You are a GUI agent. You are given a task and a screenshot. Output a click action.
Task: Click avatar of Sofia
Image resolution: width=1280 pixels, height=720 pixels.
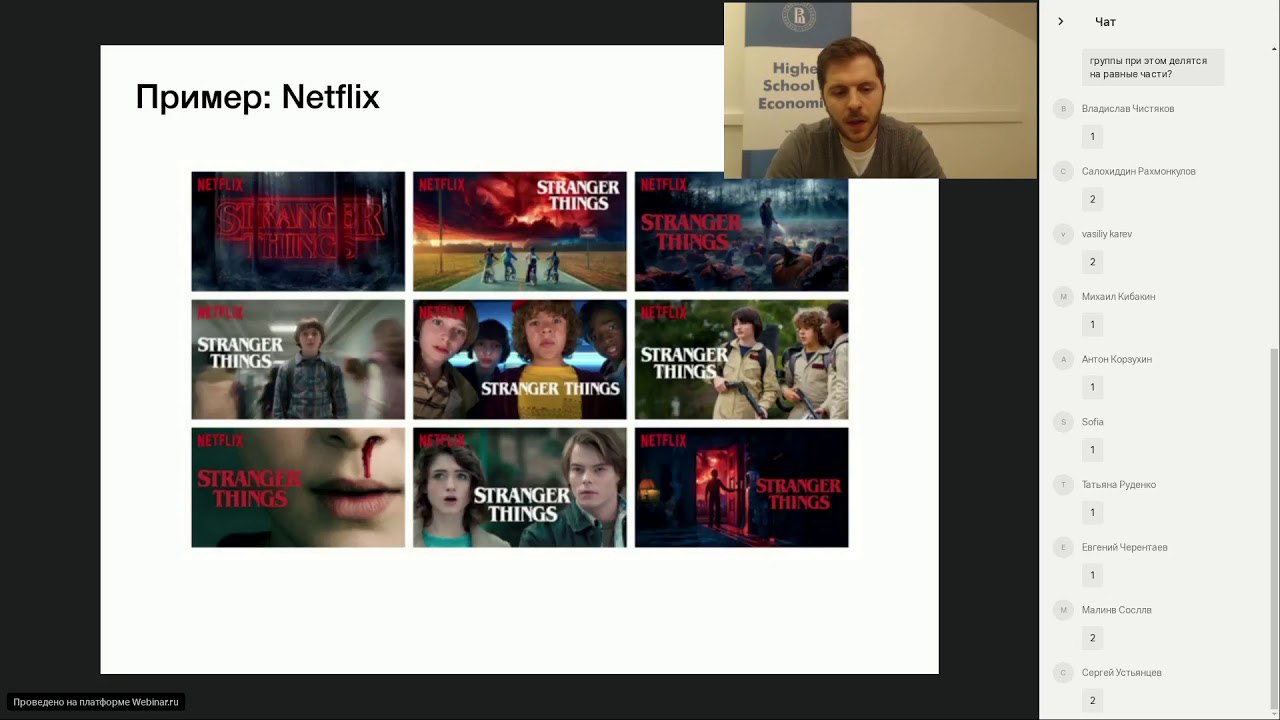click(x=1063, y=422)
